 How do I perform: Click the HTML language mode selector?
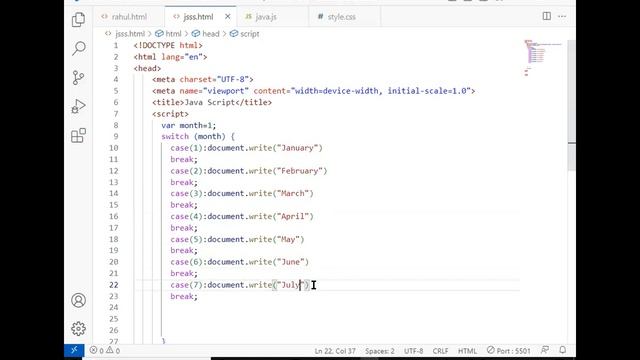(x=467, y=351)
